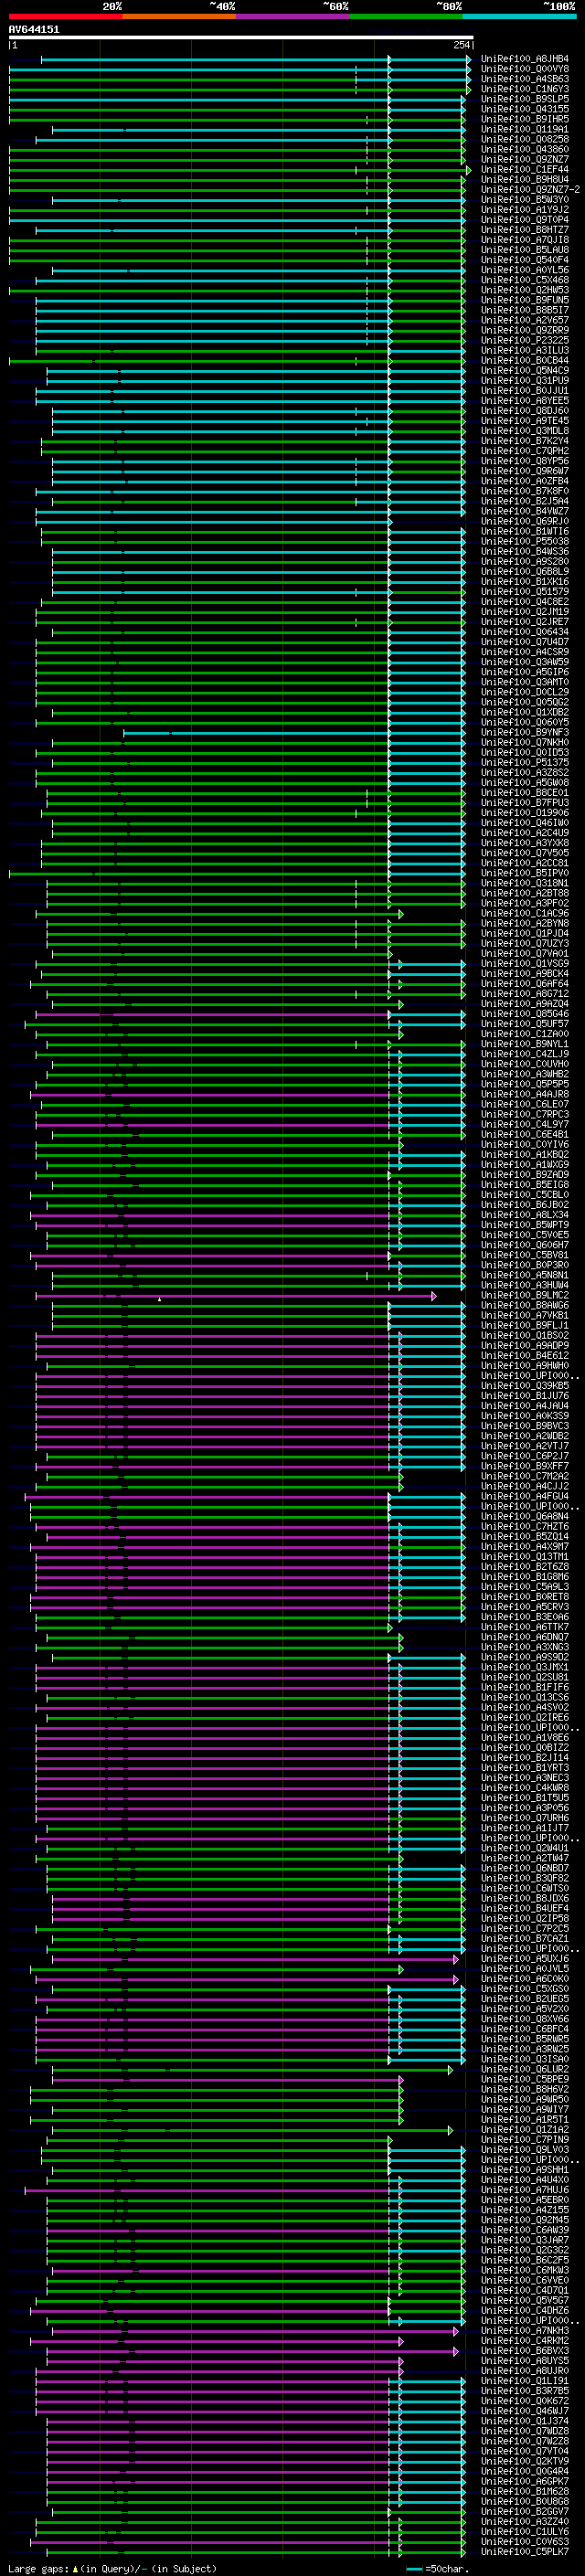Screen dimensions: 585x2576
Task: Pick the UniRef100_A7QJI8 label
Action: 525,240
